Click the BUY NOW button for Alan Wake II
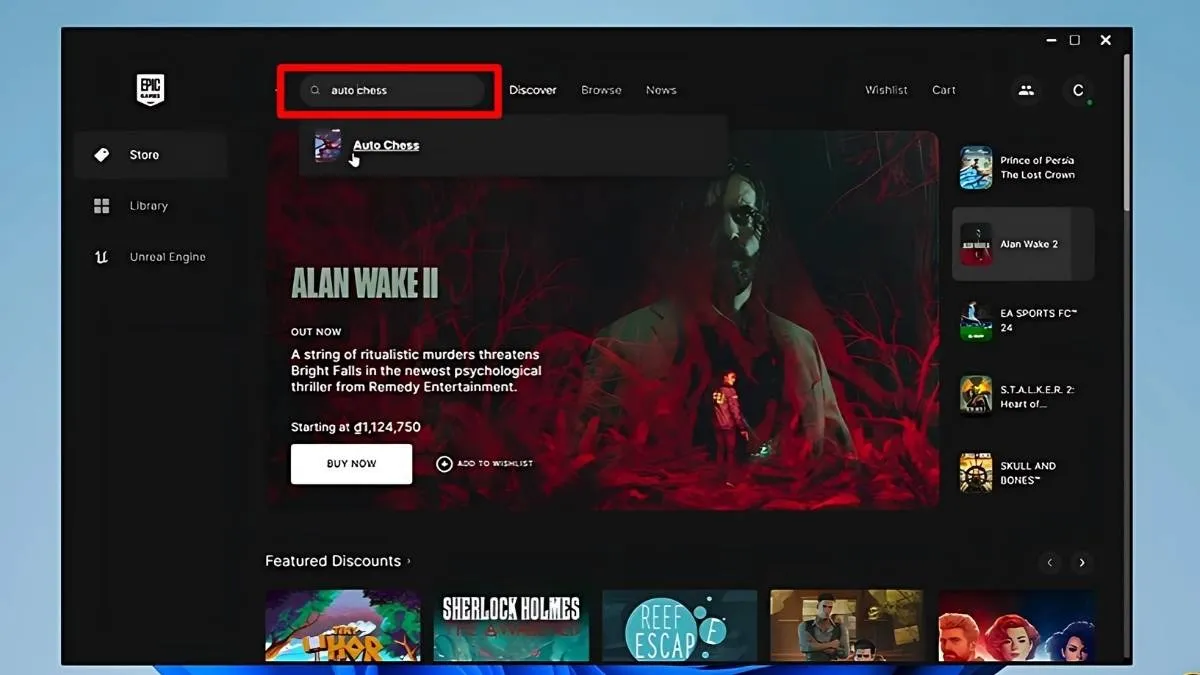1200x675 pixels. coord(351,463)
